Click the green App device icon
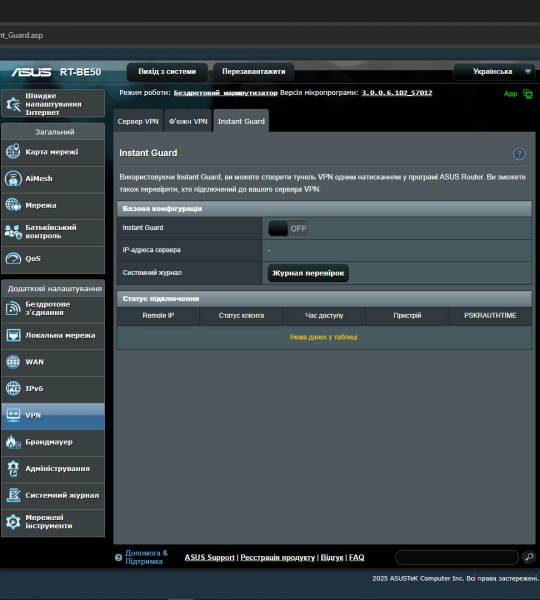The height and width of the screenshot is (600, 540). click(x=528, y=94)
